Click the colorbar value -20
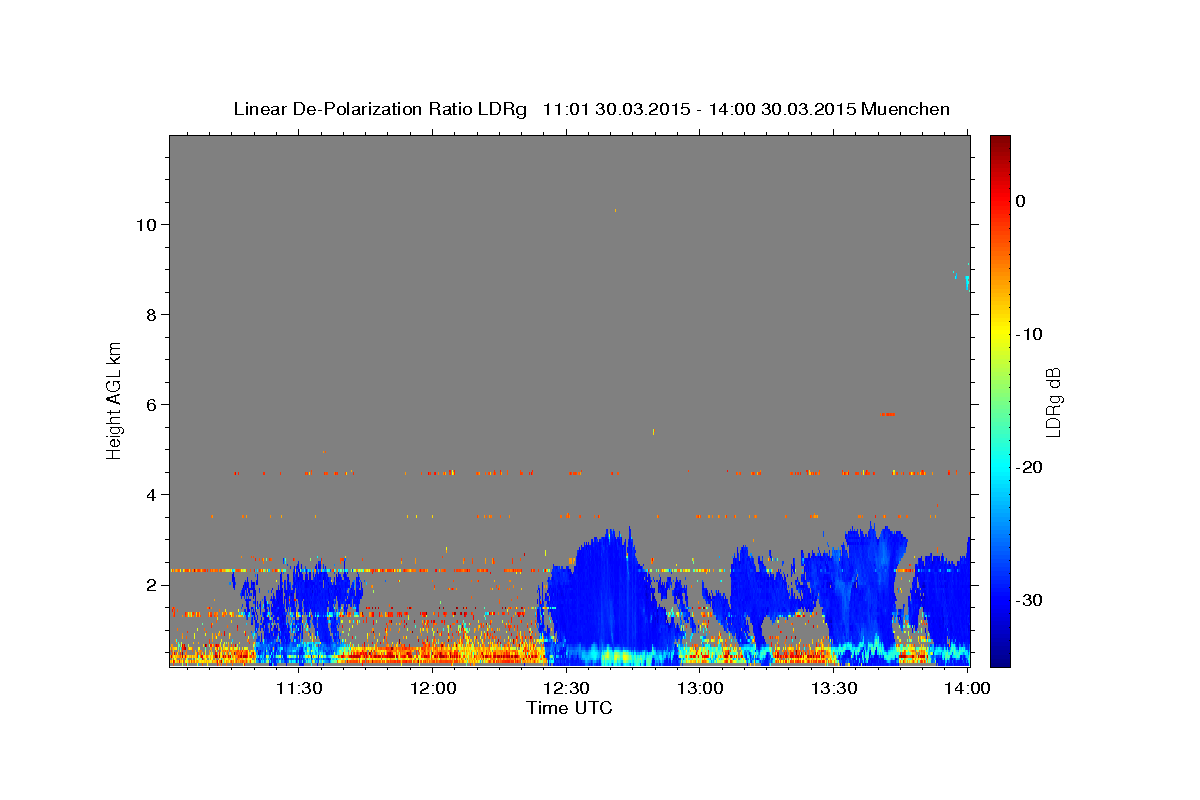The image size is (1200, 800). pos(1028,467)
